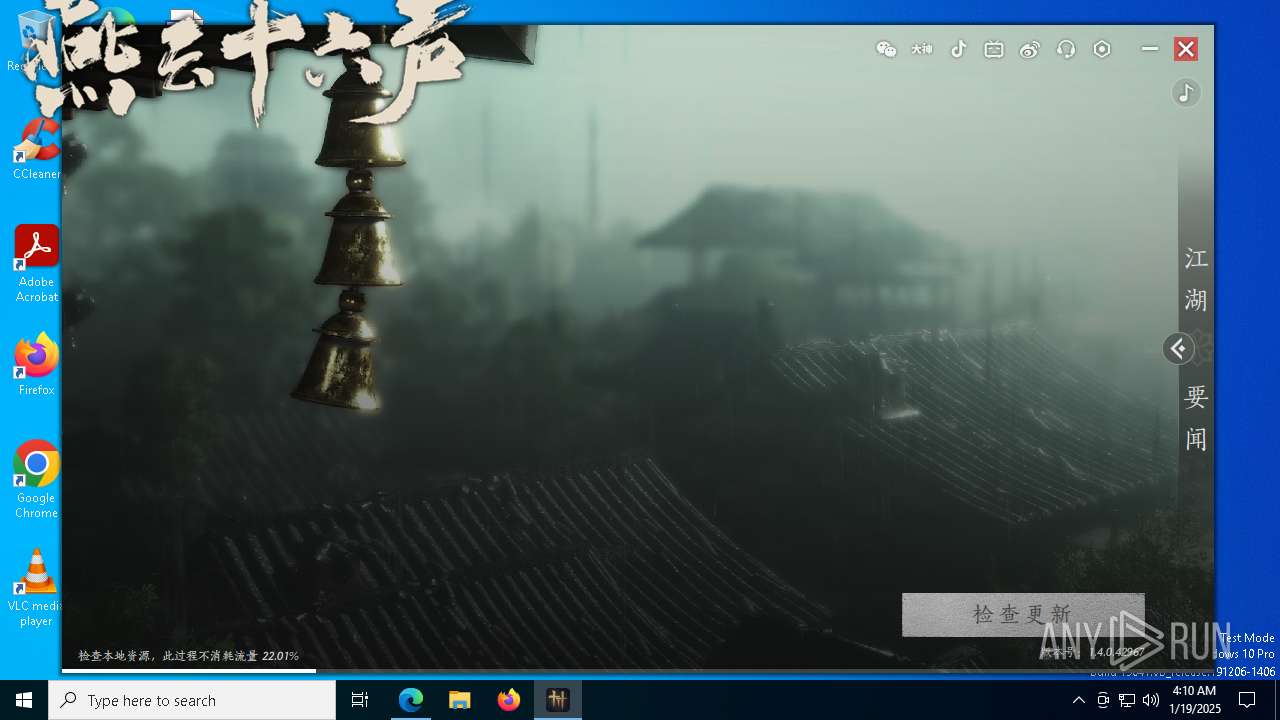Minimize the game launcher window
The width and height of the screenshot is (1280, 720).
[x=1150, y=49]
